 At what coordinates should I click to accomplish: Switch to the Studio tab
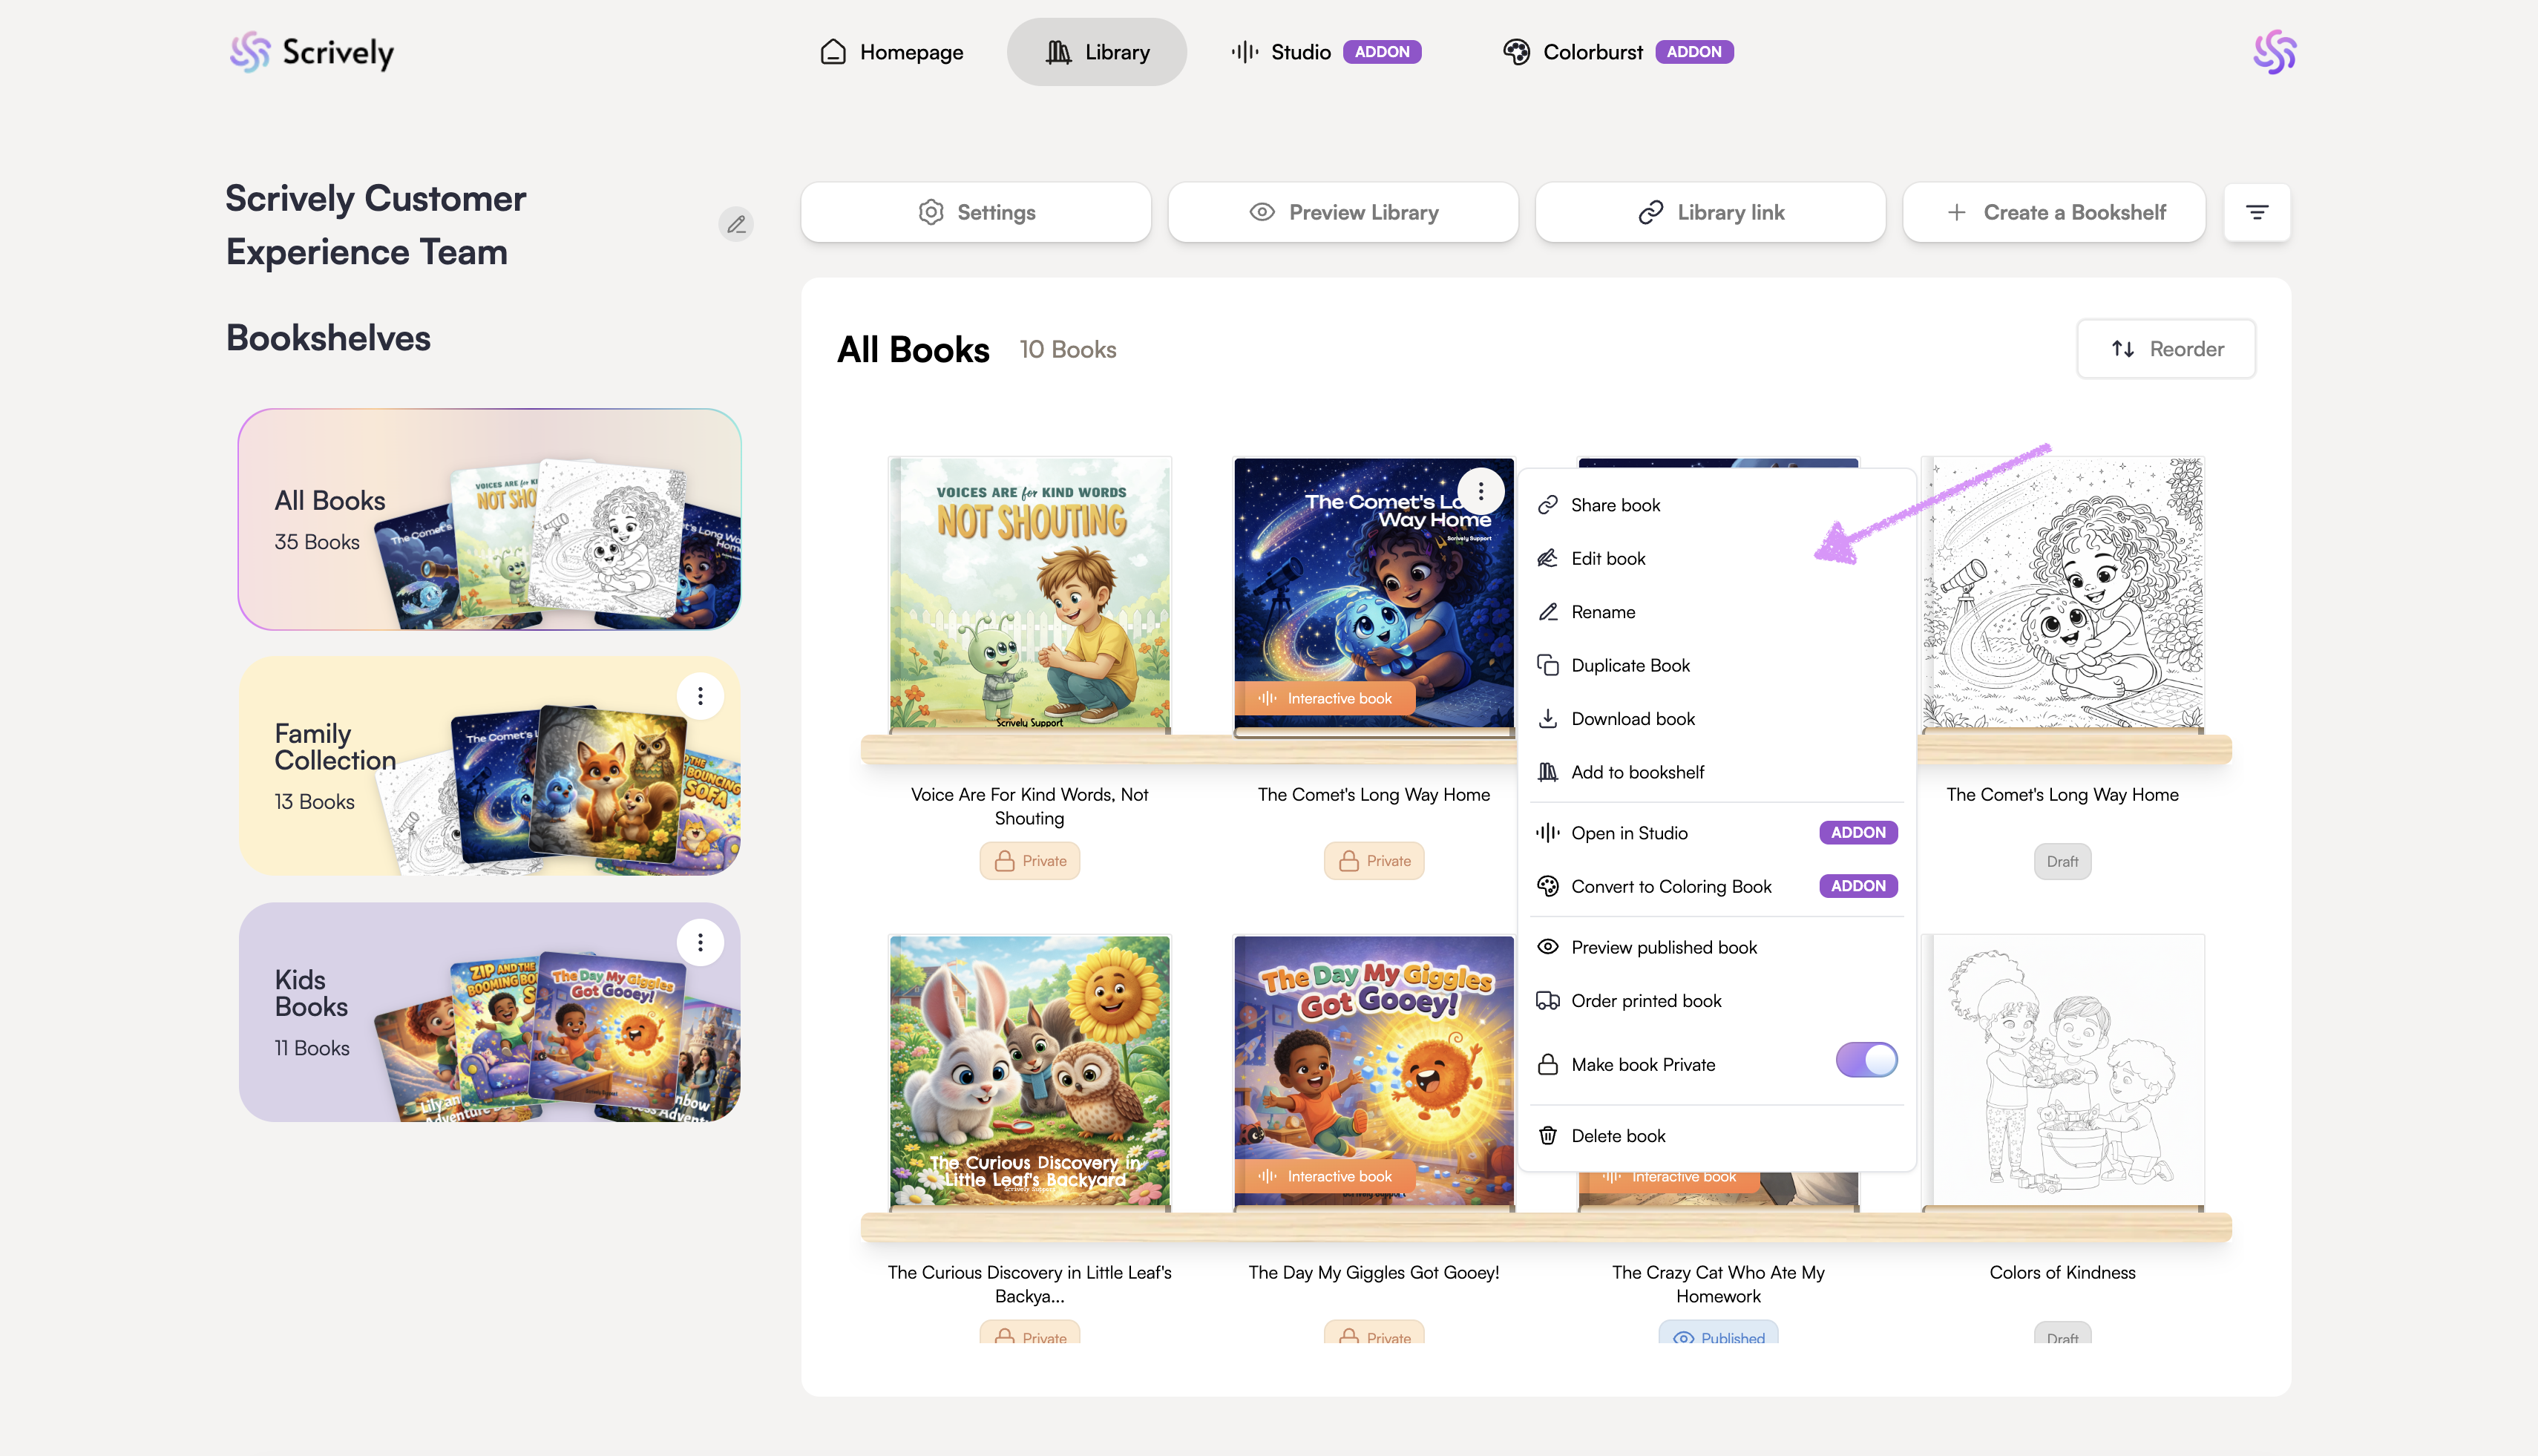1299,52
